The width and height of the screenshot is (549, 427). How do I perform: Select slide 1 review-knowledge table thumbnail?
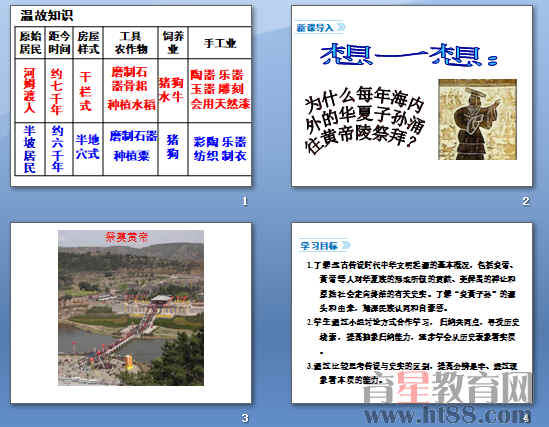(x=131, y=96)
